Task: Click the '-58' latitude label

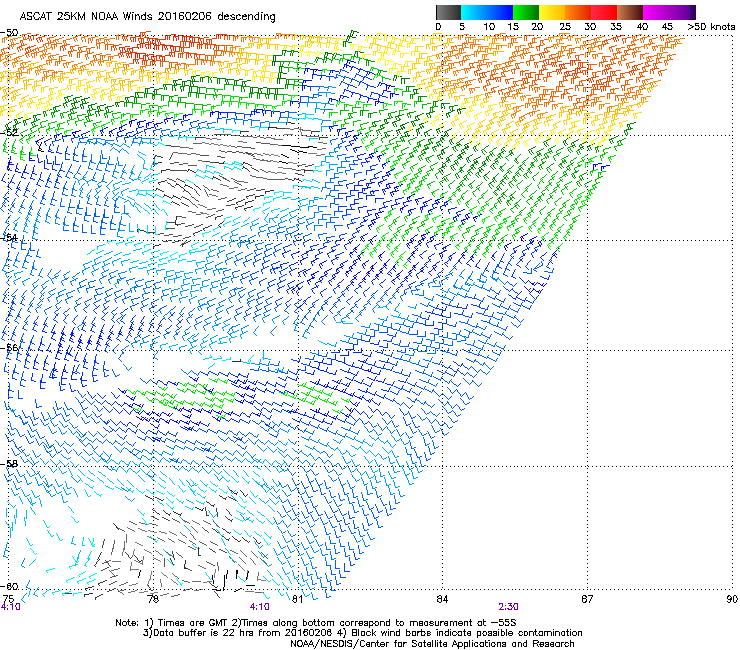Action: (9, 464)
